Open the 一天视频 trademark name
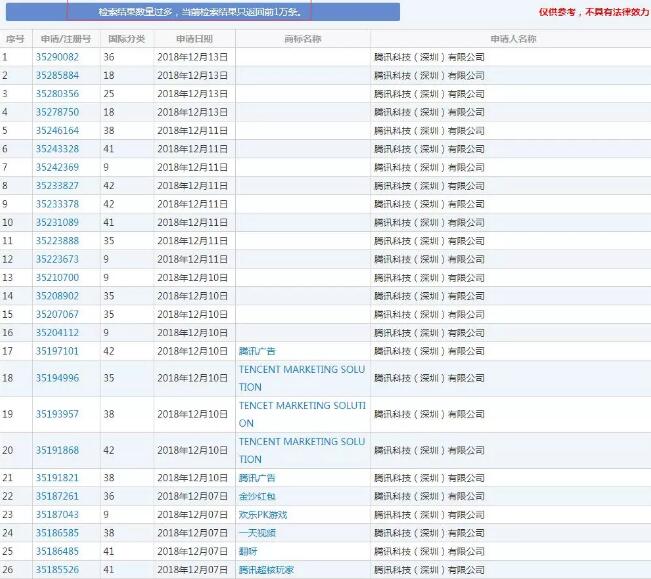This screenshot has width=651, height=579. (x=257, y=533)
